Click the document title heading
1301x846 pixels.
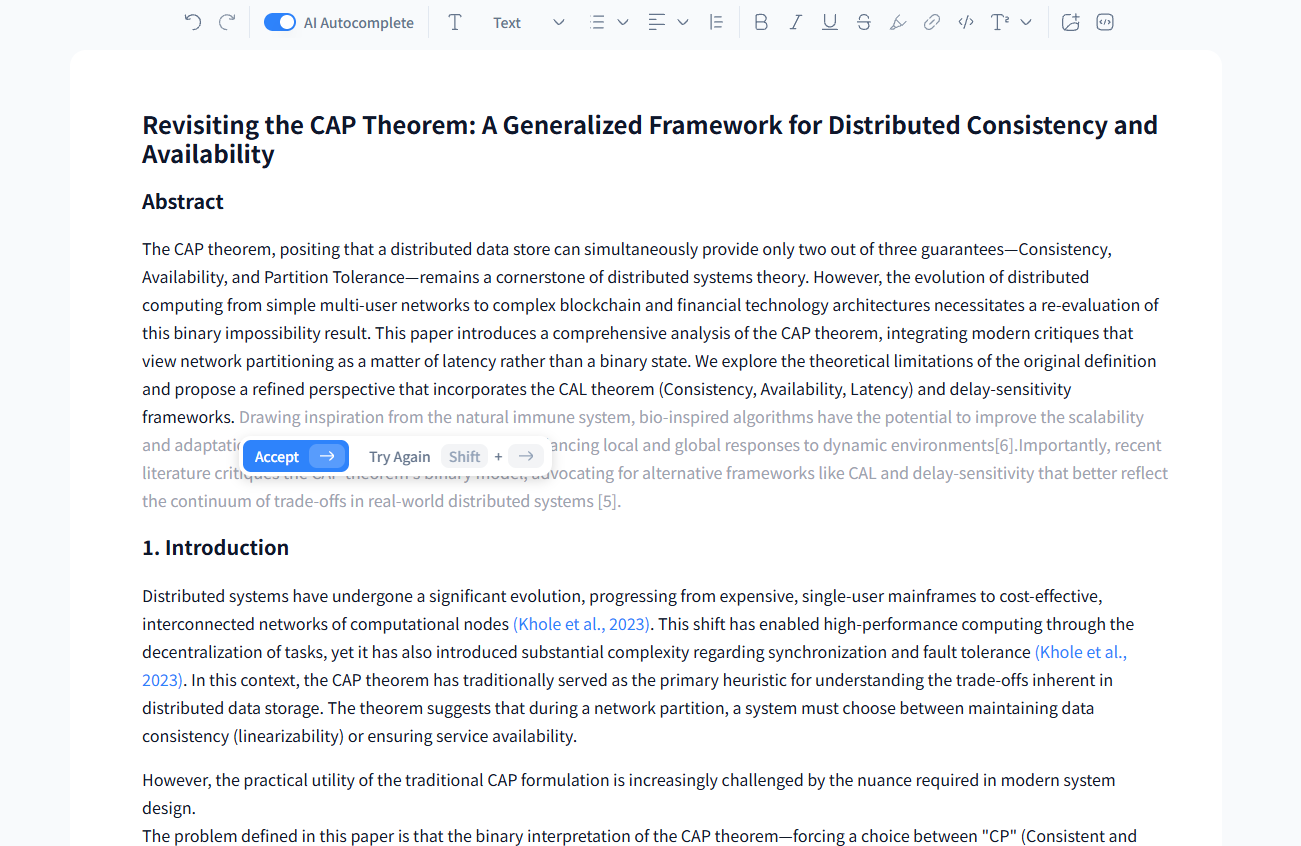click(650, 139)
